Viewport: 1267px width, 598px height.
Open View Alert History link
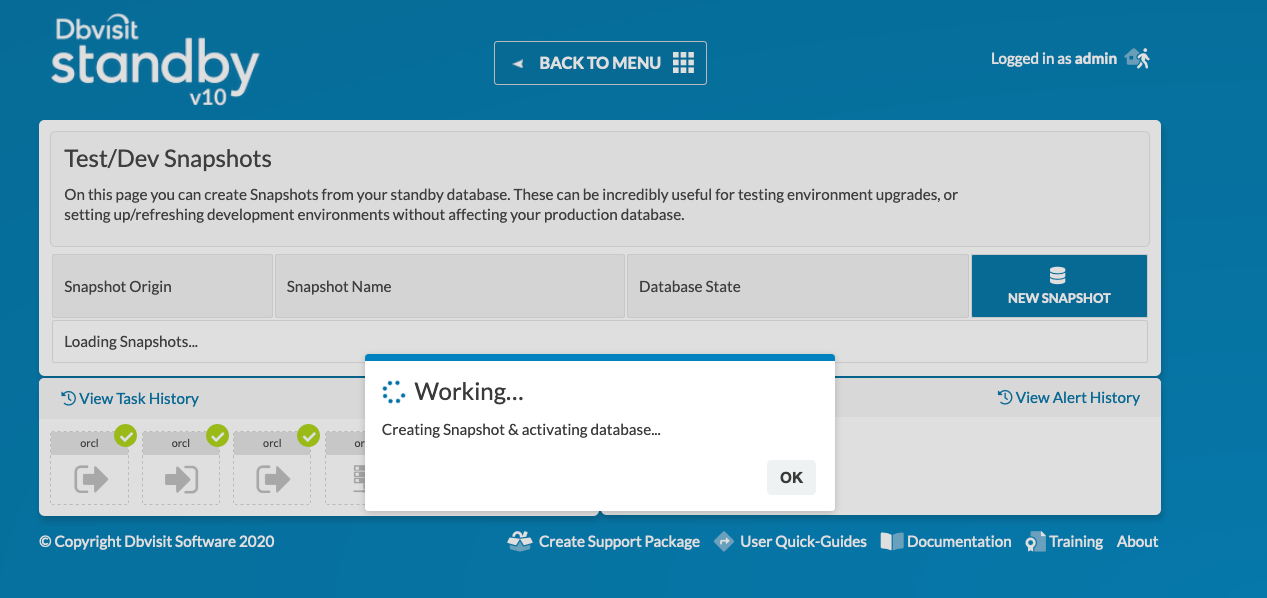point(1069,397)
